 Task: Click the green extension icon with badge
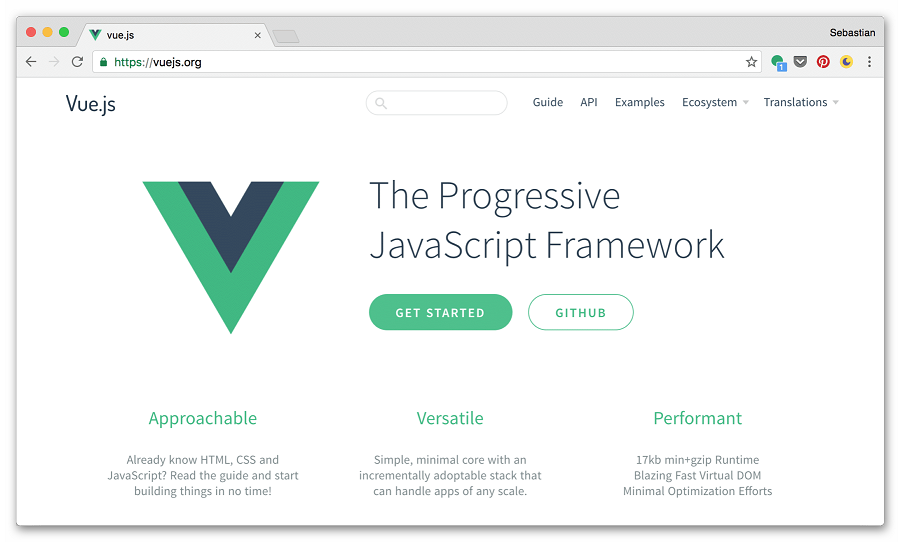(x=778, y=62)
